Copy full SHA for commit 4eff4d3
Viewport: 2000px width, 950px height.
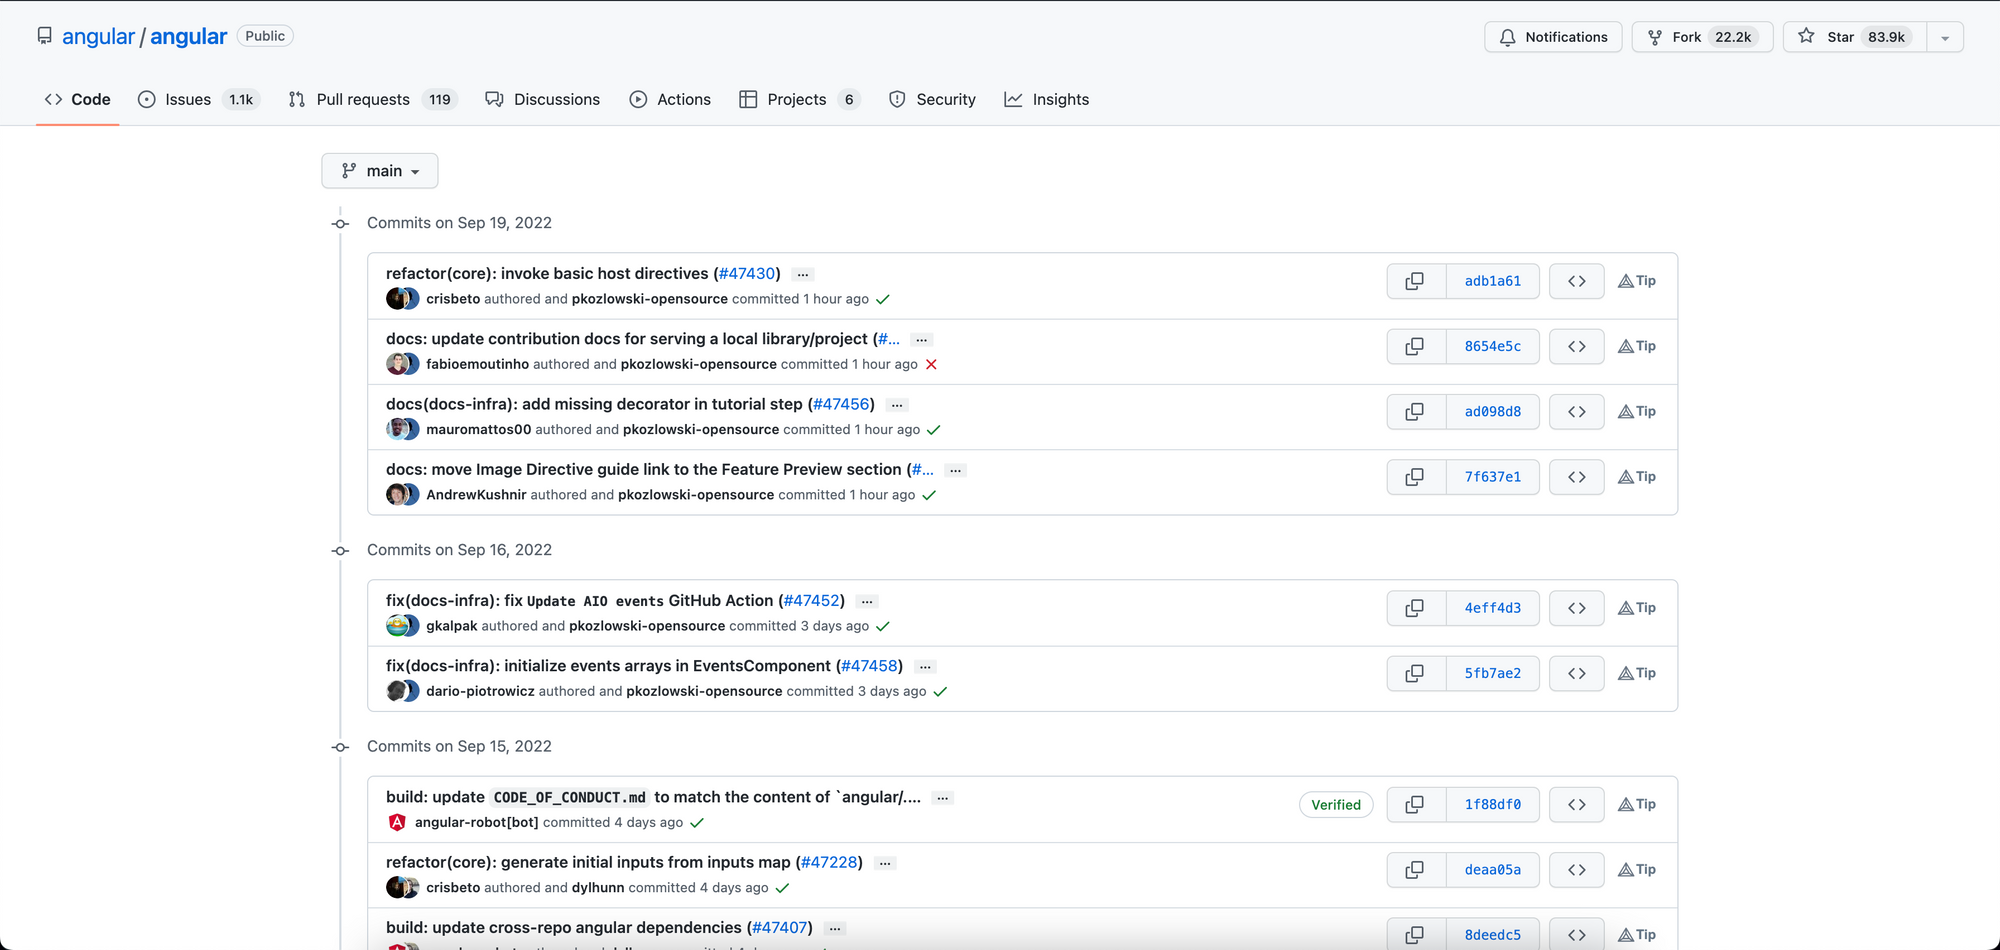1415,608
